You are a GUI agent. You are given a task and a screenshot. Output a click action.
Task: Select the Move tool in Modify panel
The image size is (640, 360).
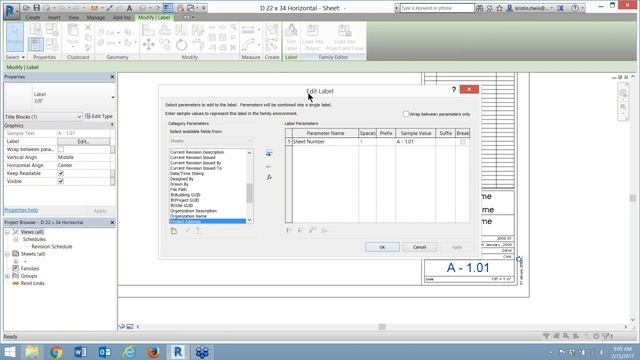pos(149,44)
